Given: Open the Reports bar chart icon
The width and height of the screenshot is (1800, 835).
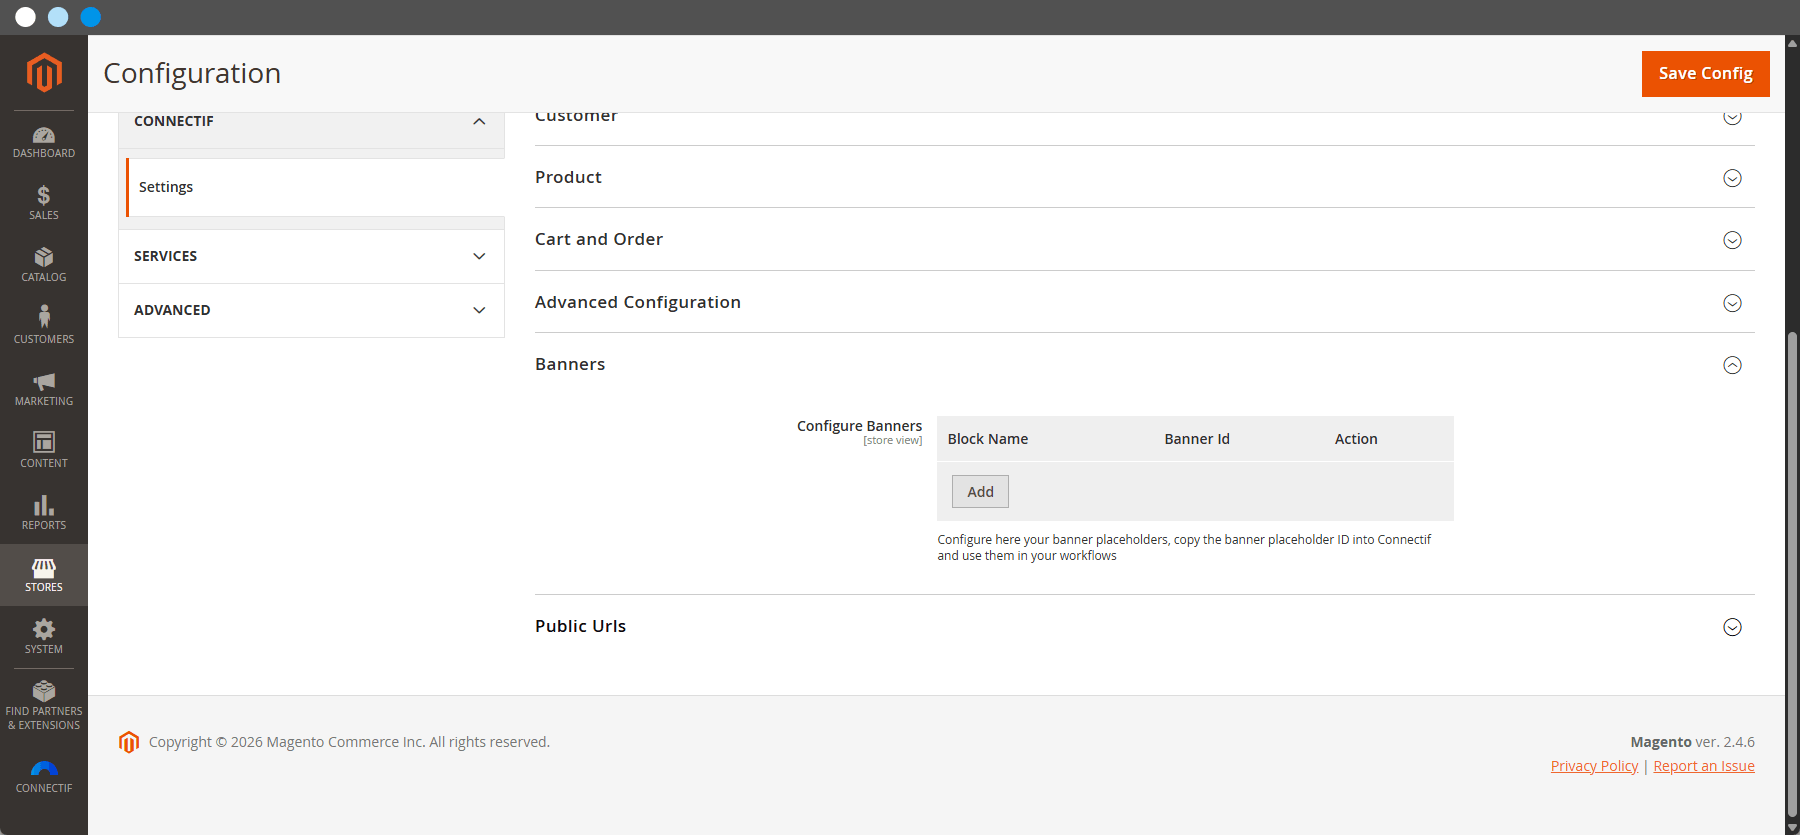Looking at the screenshot, I should pyautogui.click(x=44, y=505).
